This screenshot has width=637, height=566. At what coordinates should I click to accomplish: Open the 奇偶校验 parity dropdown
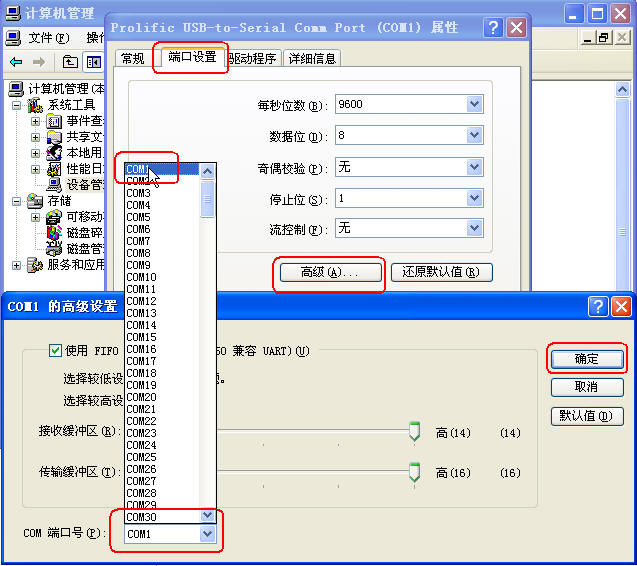pyautogui.click(x=474, y=167)
